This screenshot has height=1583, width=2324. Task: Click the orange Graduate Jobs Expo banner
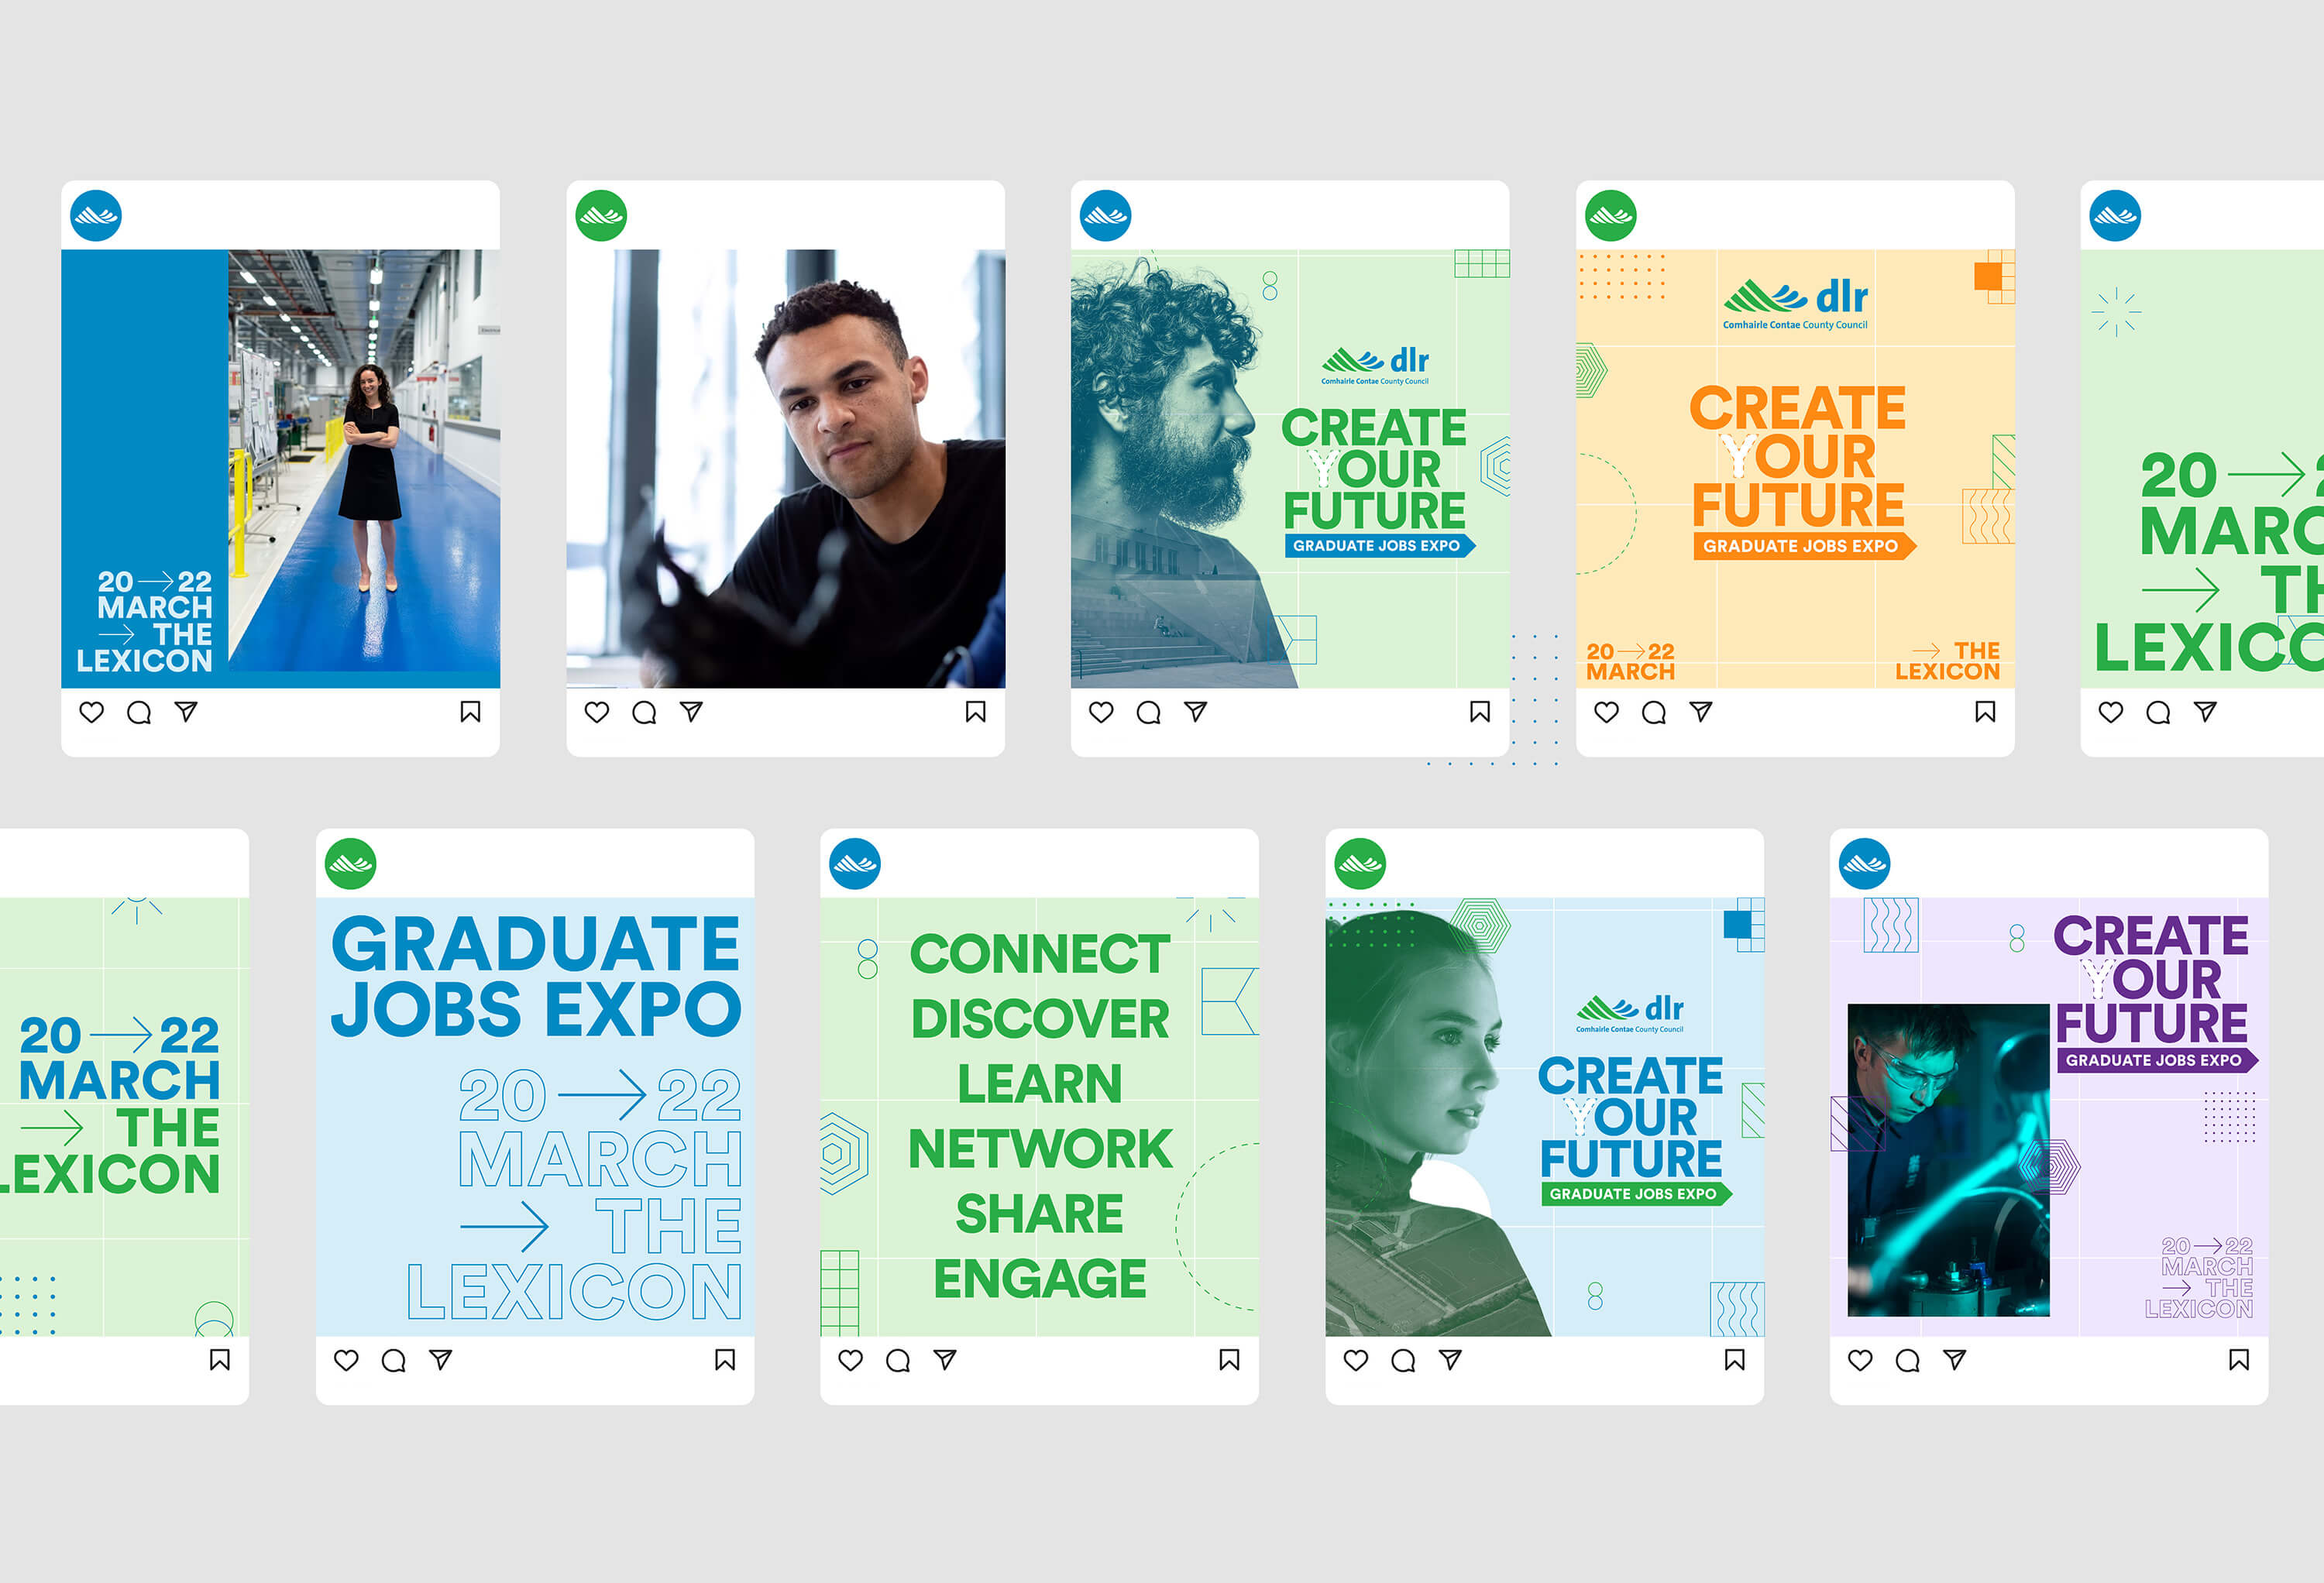[x=1803, y=546]
